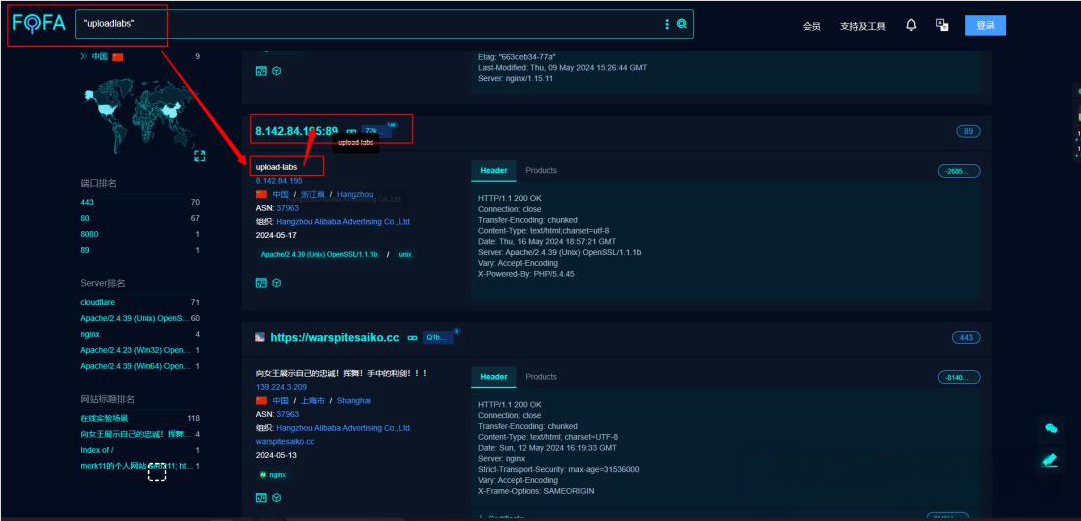Click the red flag next to sidebar 中国
Image resolution: width=1081 pixels, height=521 pixels.
(x=117, y=57)
